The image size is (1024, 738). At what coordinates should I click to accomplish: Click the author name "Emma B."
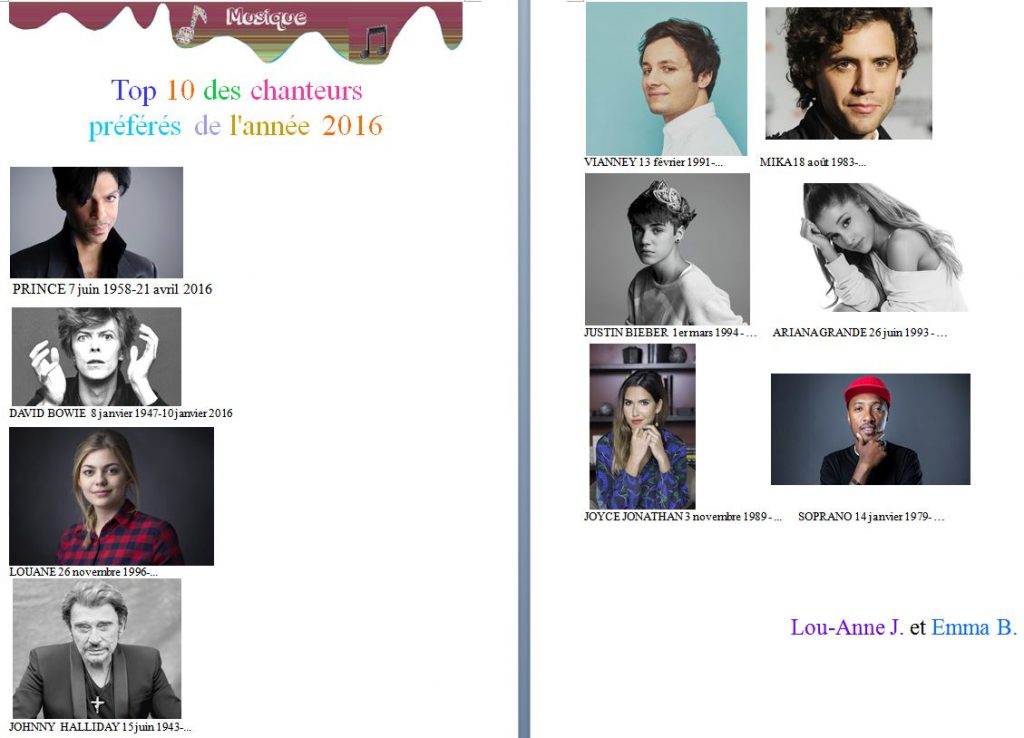[x=974, y=627]
